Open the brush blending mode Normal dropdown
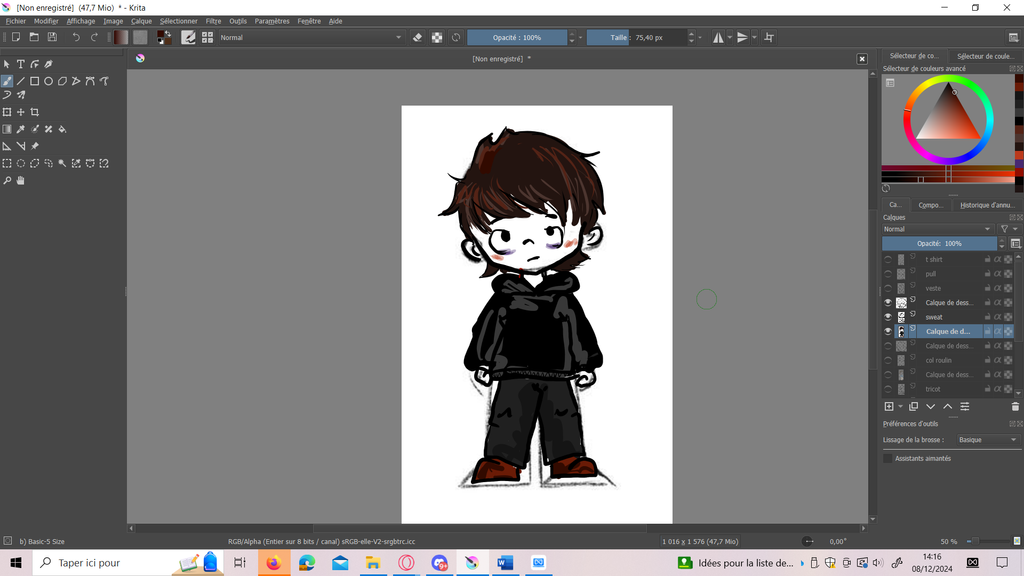This screenshot has height=576, width=1024. pyautogui.click(x=310, y=37)
